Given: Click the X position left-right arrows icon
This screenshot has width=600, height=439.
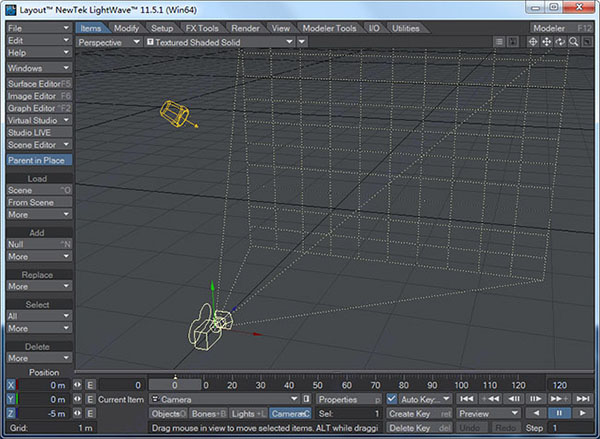Looking at the screenshot, I should pos(77,385).
